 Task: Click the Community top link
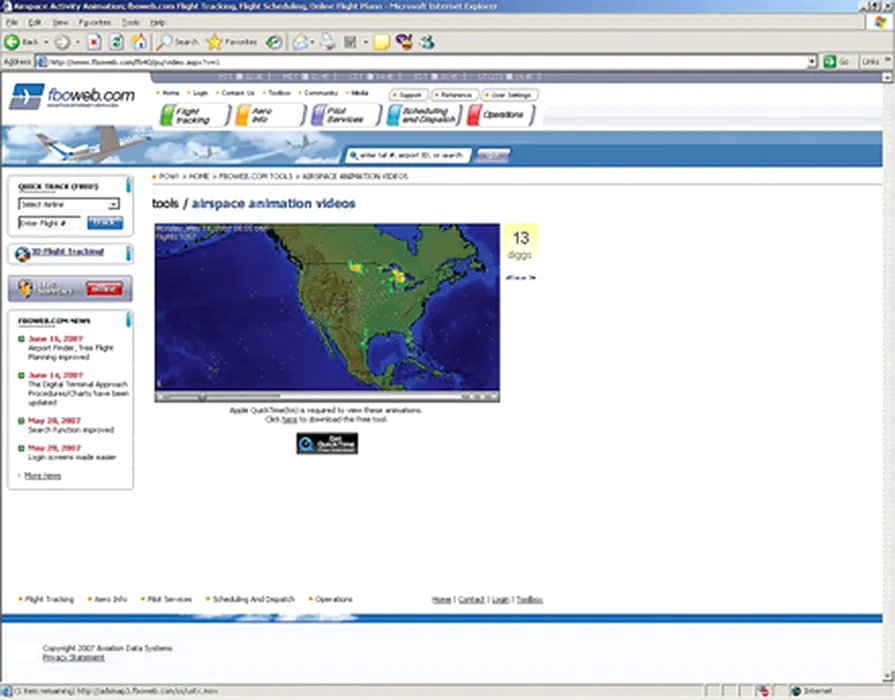click(321, 92)
